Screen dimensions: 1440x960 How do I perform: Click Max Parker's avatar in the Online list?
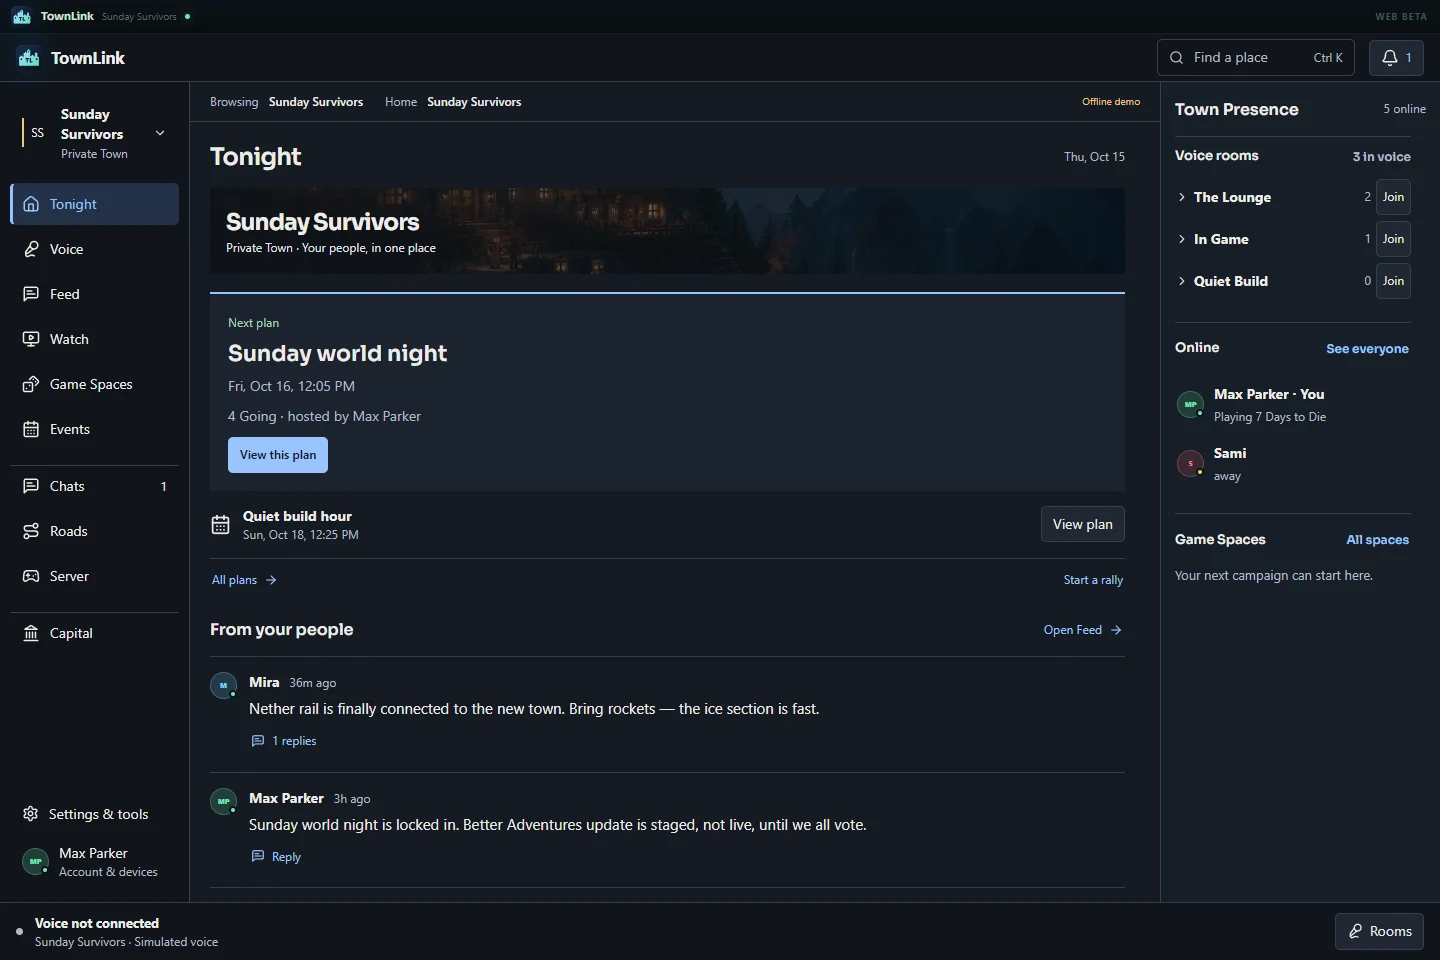pyautogui.click(x=1190, y=405)
